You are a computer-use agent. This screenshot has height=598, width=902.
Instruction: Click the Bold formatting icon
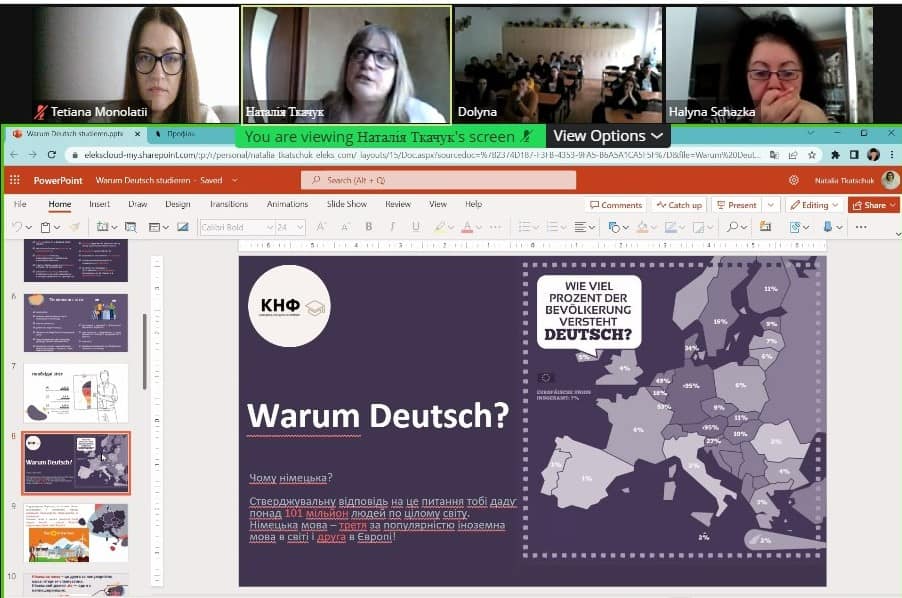(369, 227)
